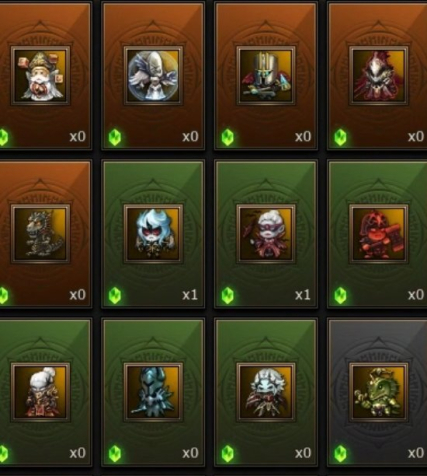Choose the blue-haired masked hero portrait
The height and width of the screenshot is (476, 427).
(153, 234)
